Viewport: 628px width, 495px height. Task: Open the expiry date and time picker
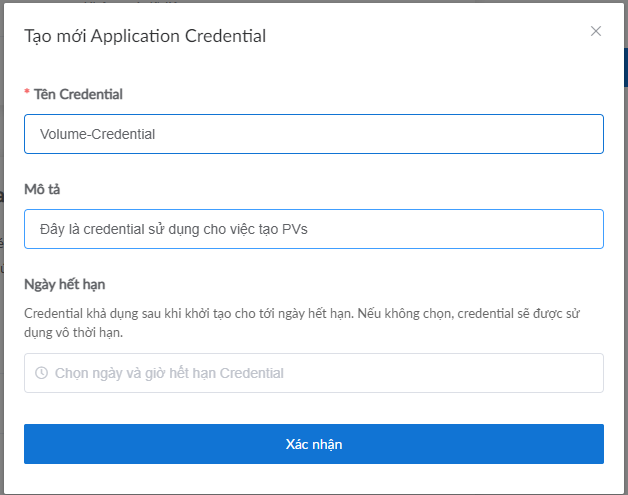313,373
